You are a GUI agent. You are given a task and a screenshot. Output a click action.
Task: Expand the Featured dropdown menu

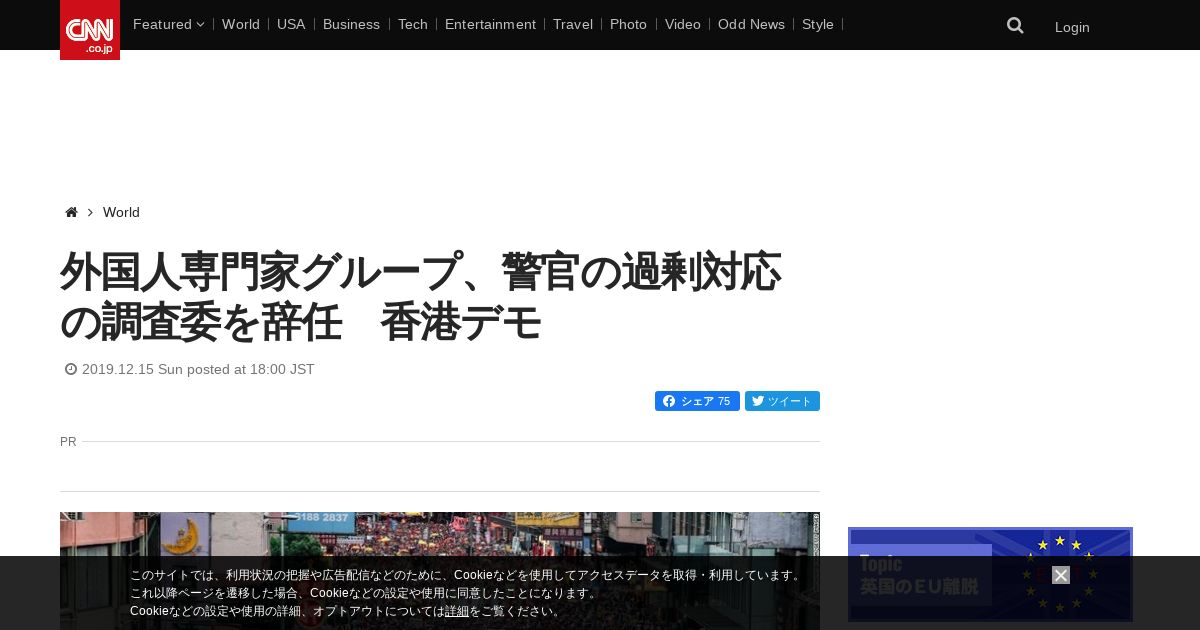point(168,24)
